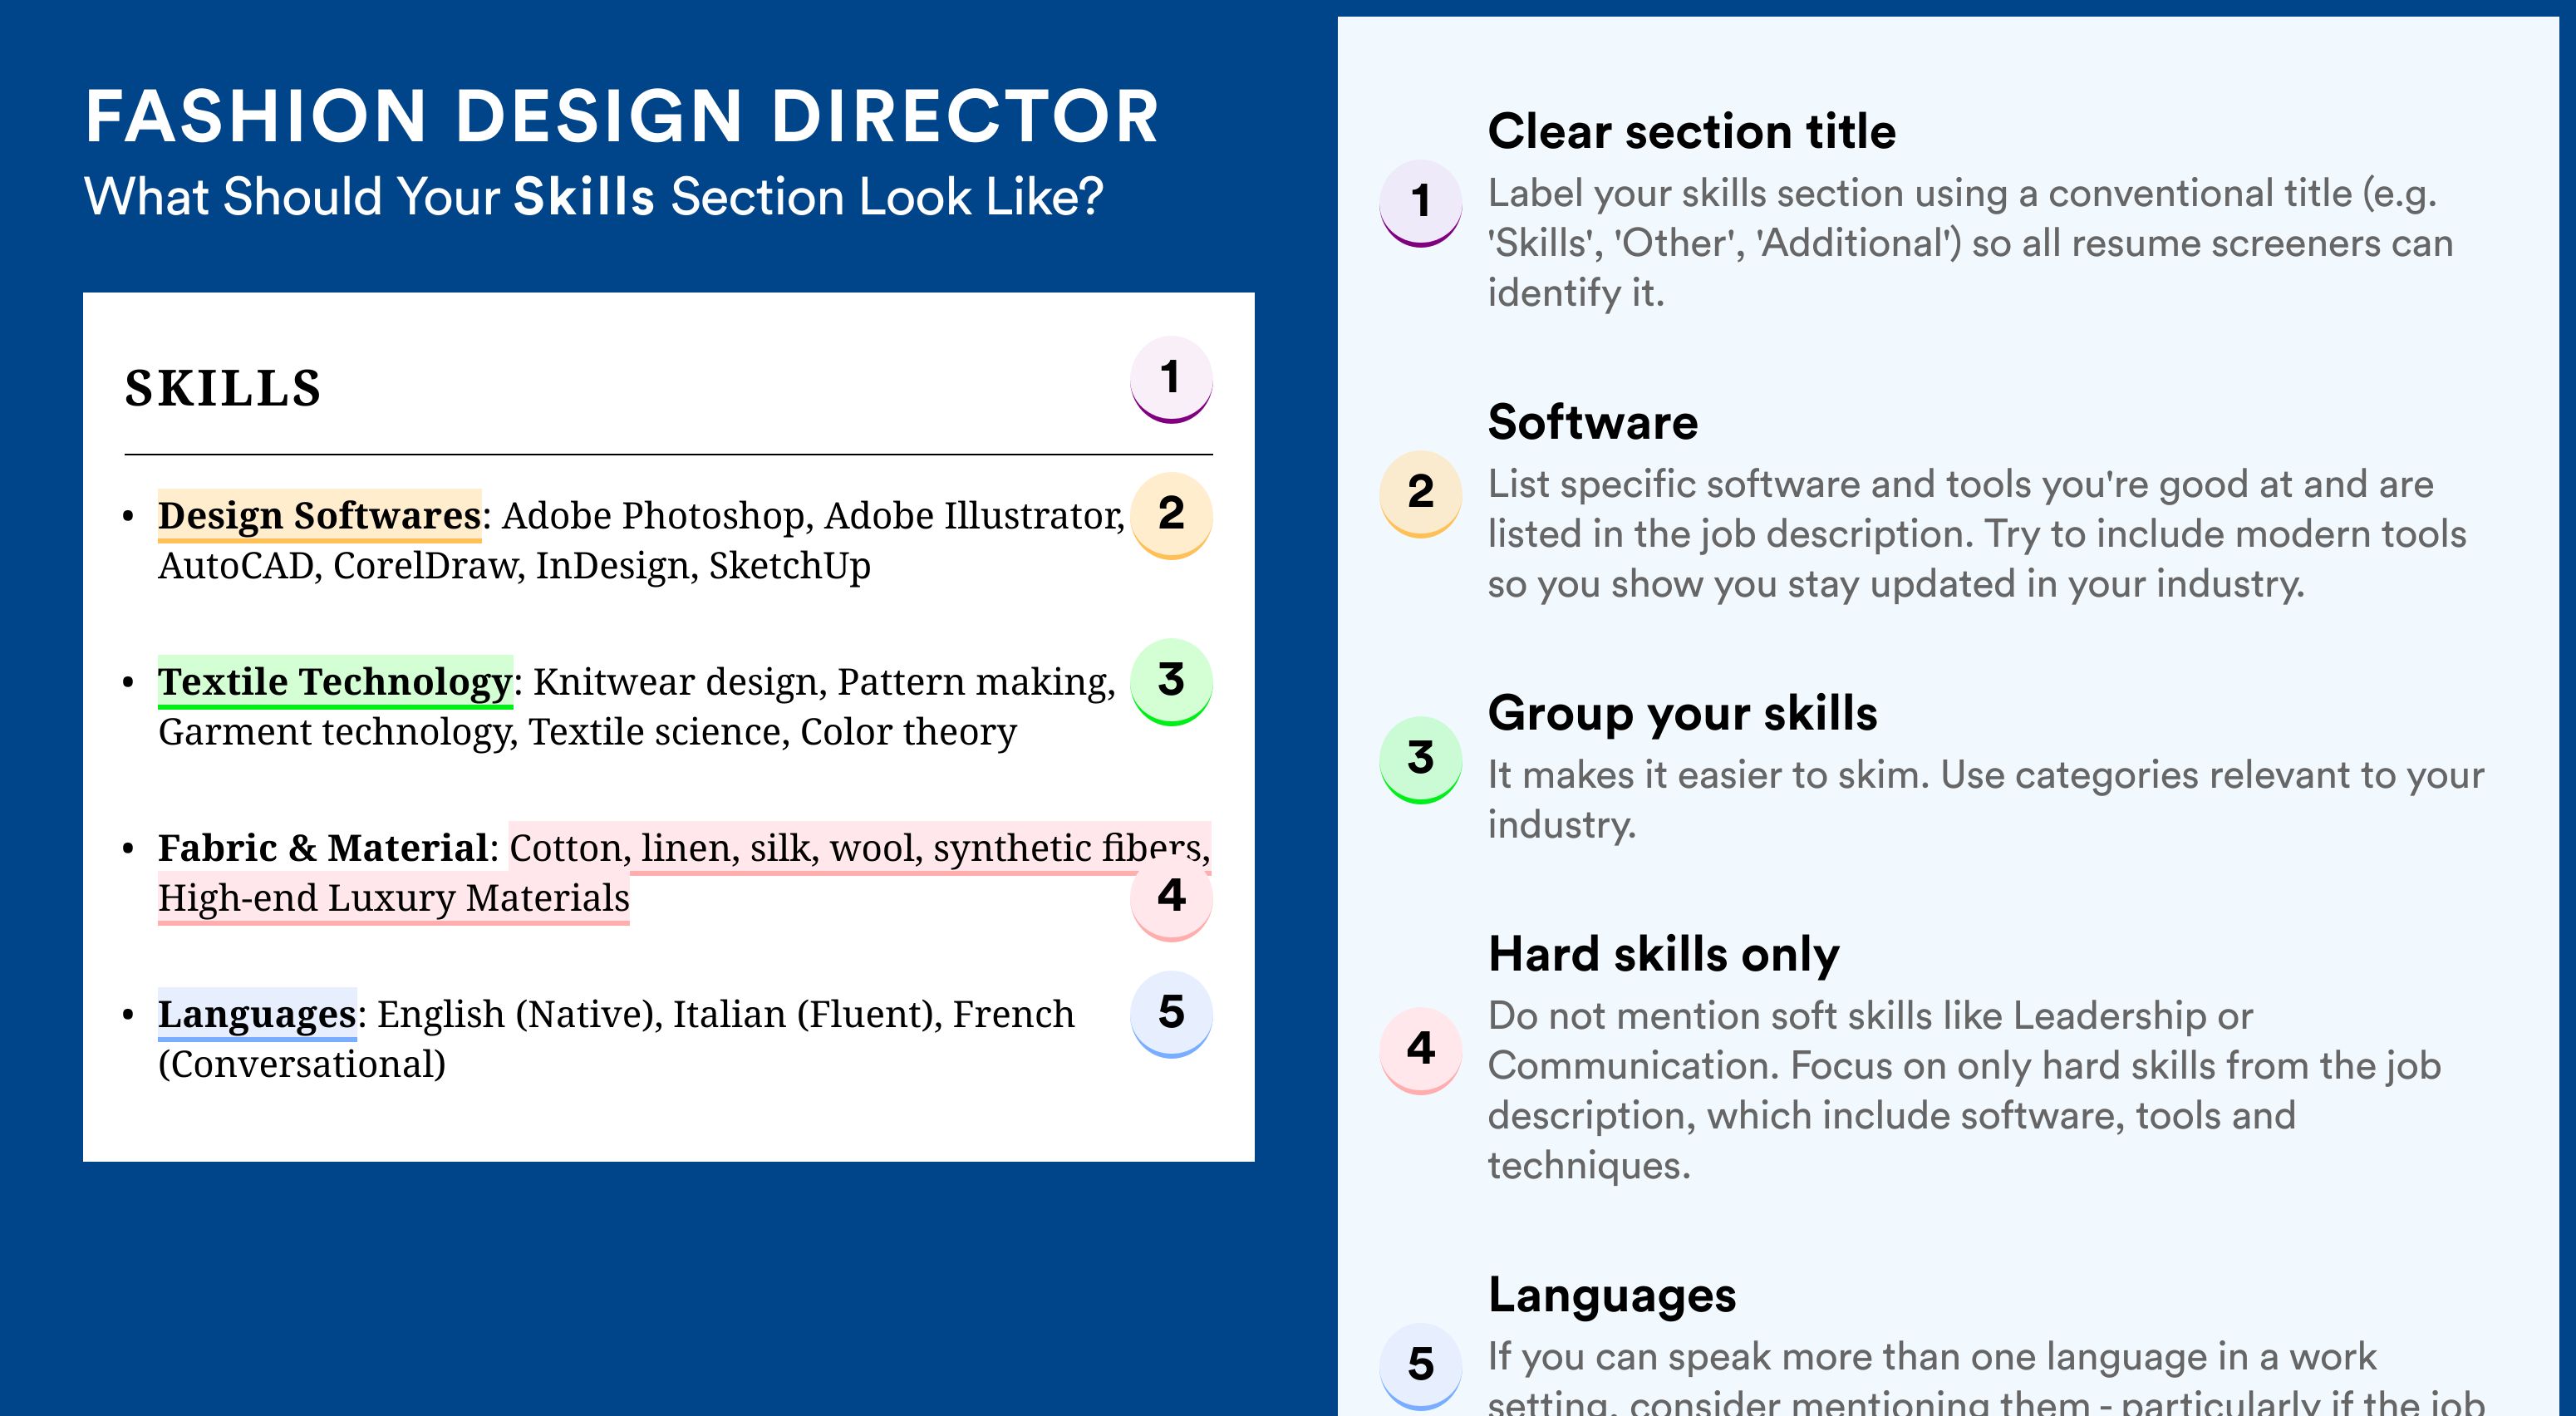Screen dimensions: 2576x1416
Task: Click the orange 2 badge next to Software heading
Action: (1421, 493)
